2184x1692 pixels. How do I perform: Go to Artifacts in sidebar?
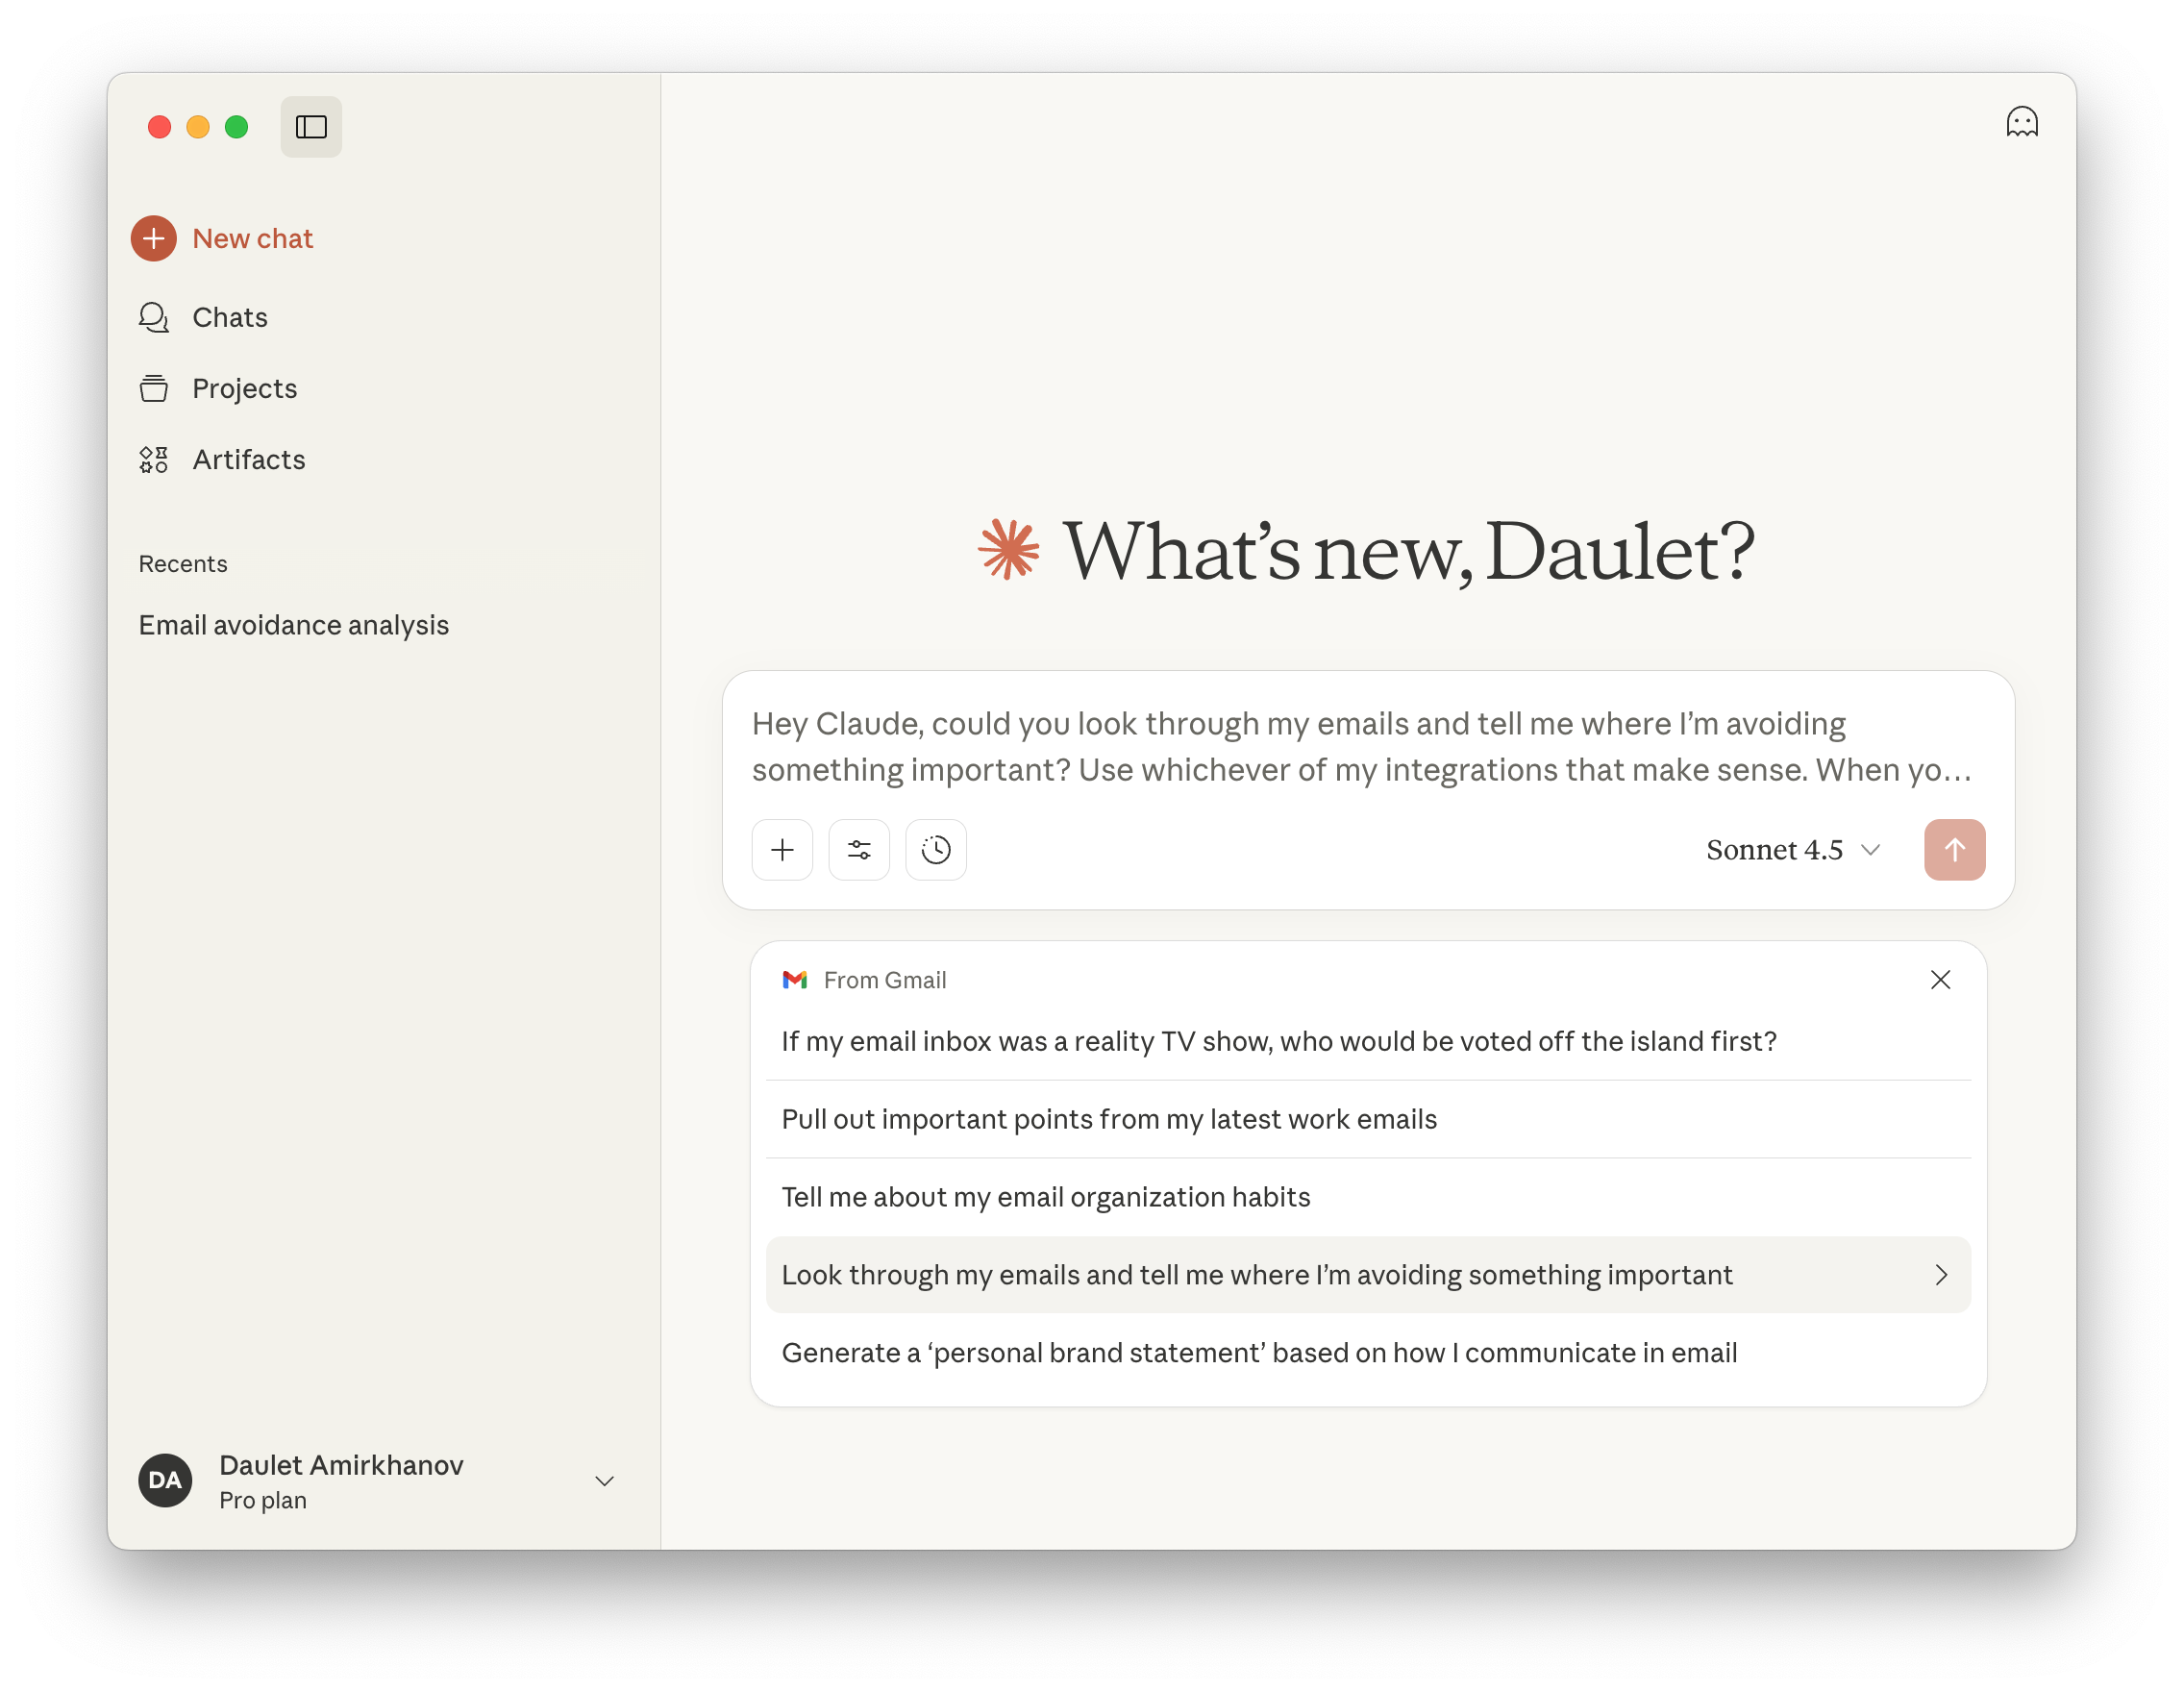coord(248,459)
